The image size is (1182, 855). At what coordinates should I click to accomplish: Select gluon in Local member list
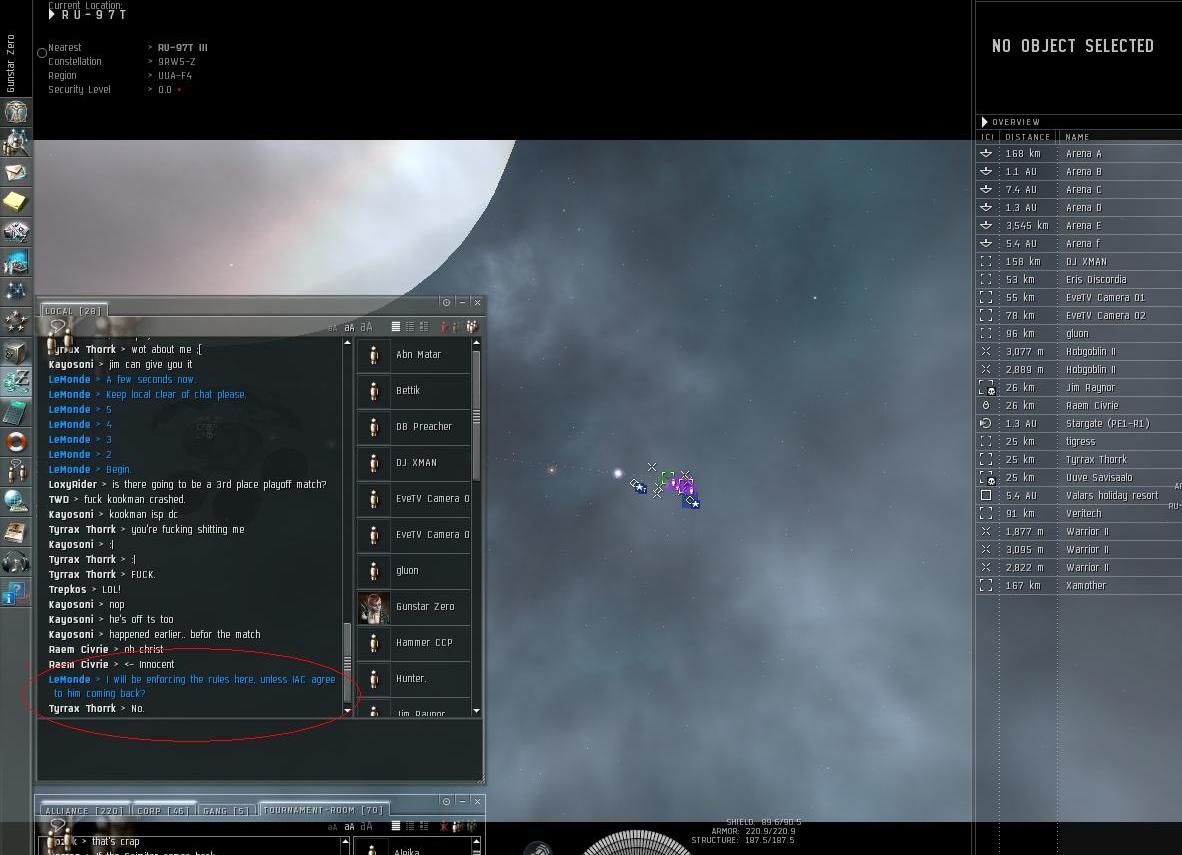point(413,571)
